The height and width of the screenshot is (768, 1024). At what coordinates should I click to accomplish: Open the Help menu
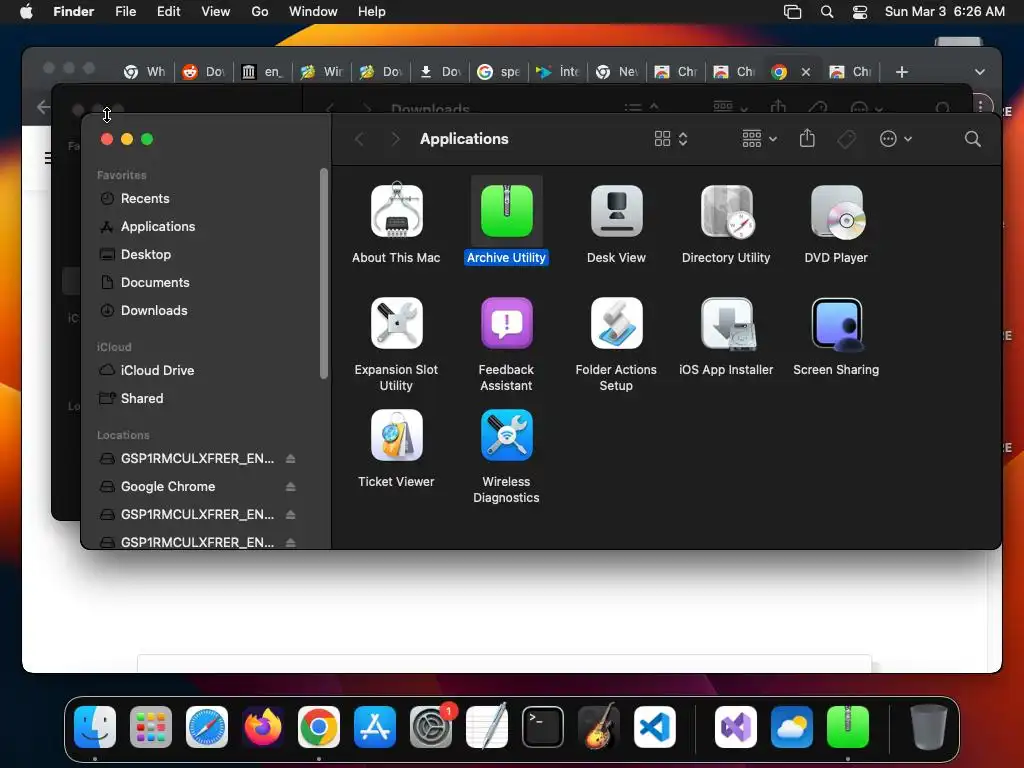pyautogui.click(x=372, y=11)
